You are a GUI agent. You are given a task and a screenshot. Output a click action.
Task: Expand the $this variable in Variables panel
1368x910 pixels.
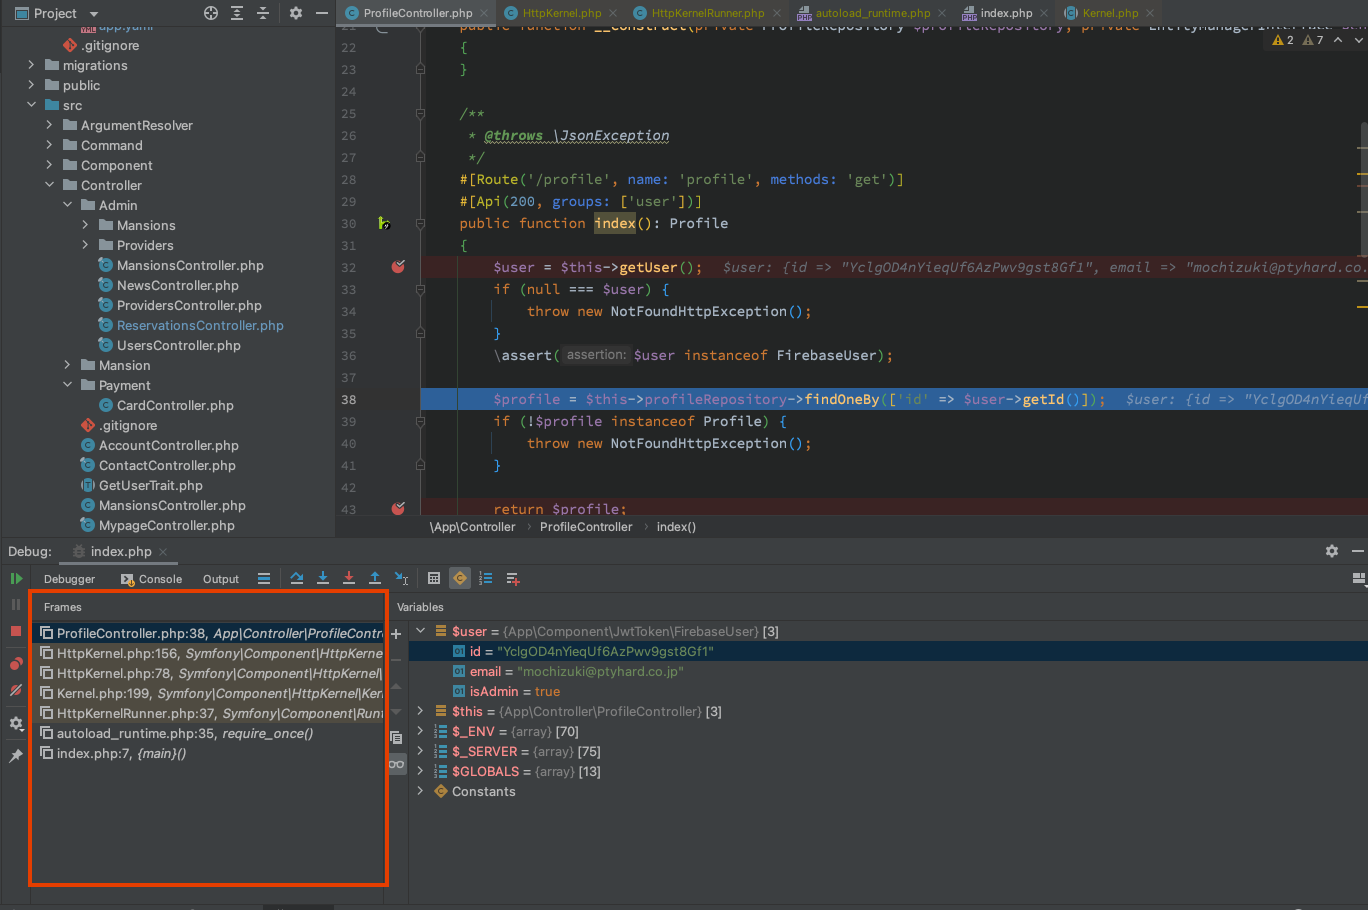(419, 711)
